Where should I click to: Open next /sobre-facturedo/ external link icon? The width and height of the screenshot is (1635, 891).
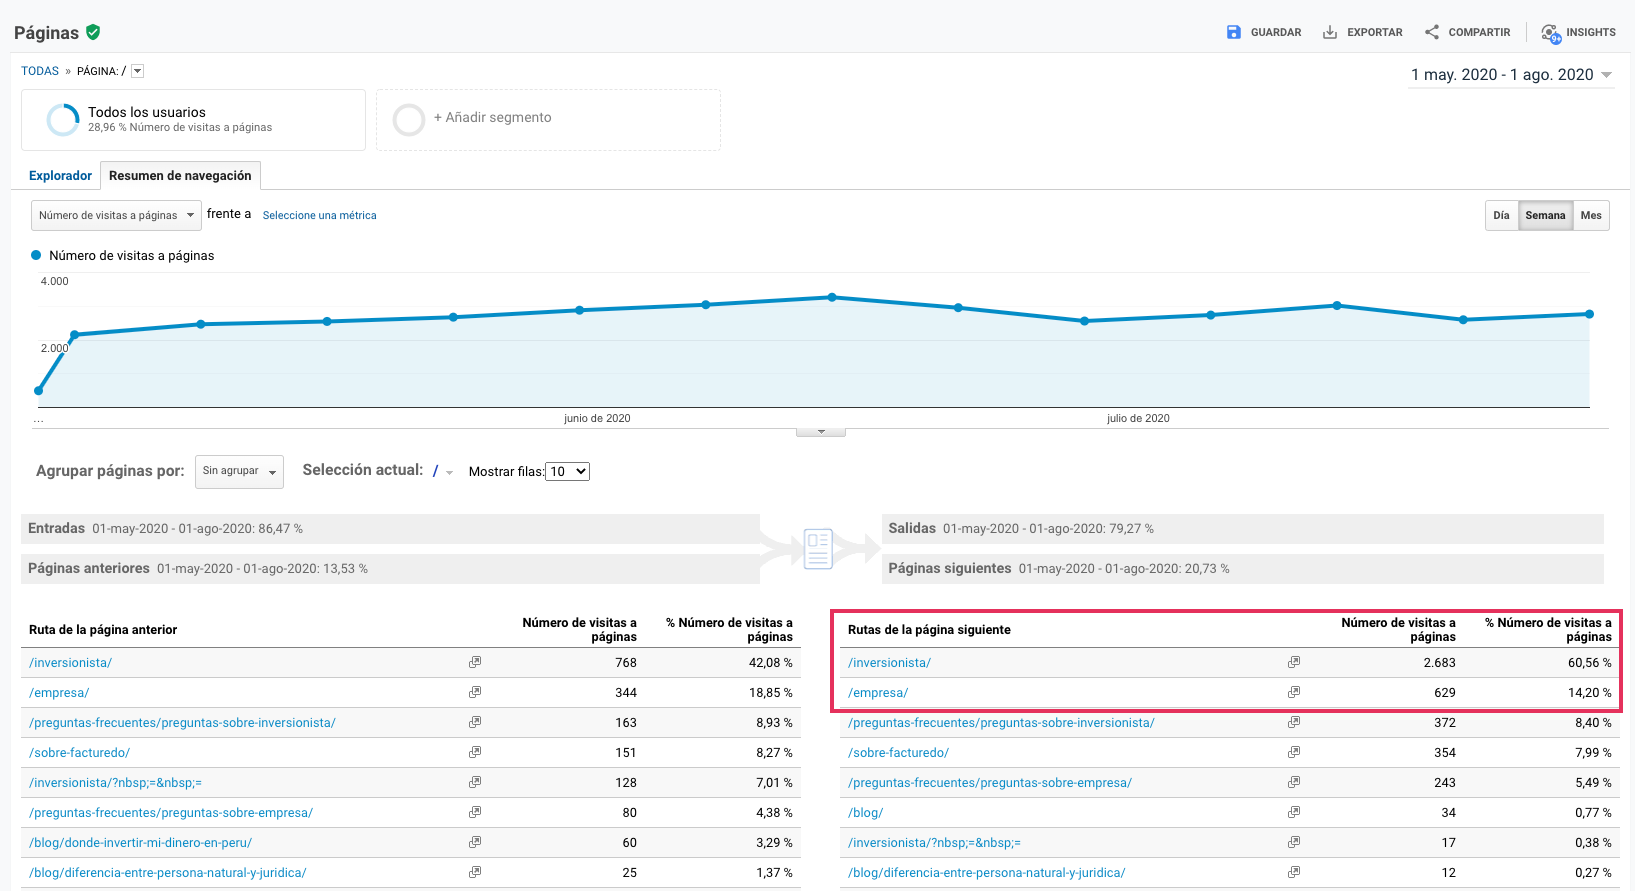pyautogui.click(x=1294, y=752)
